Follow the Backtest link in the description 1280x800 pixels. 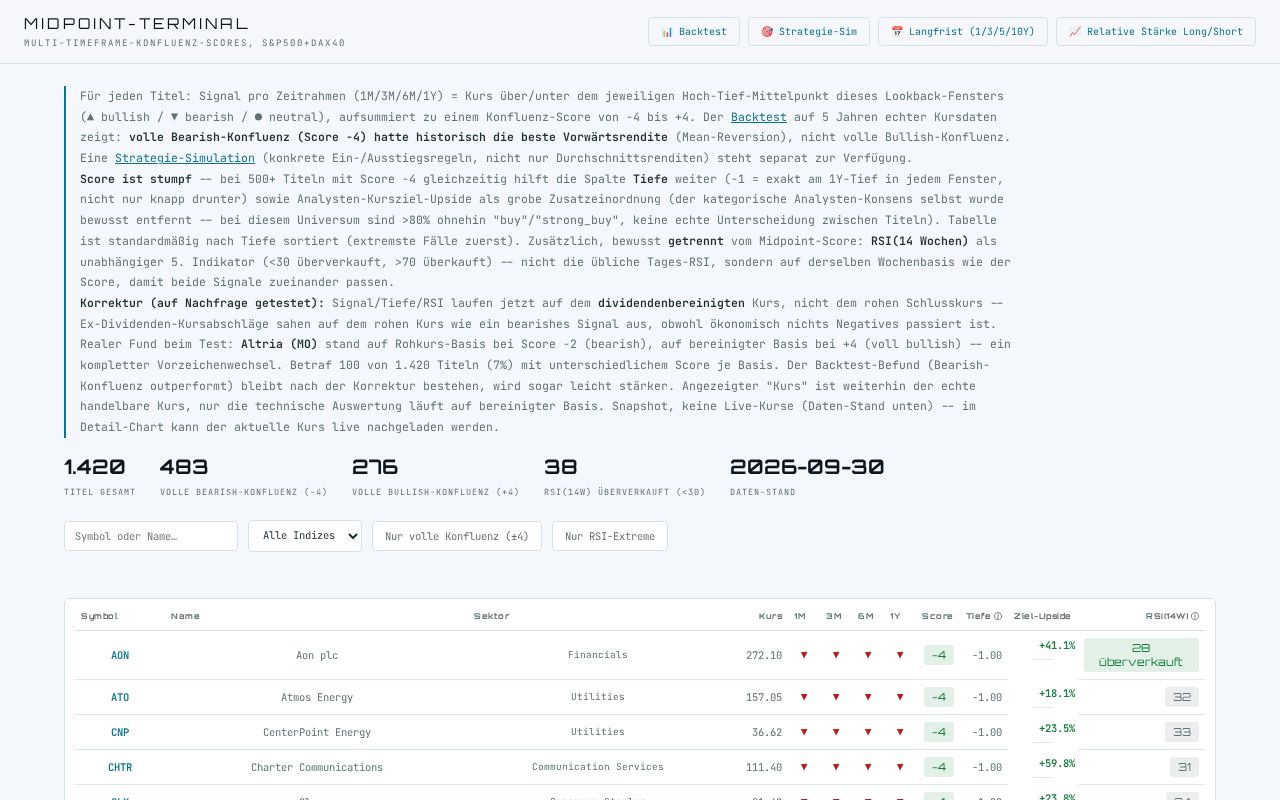758,117
